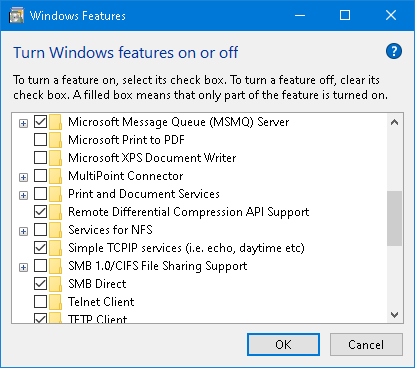This screenshot has width=415, height=368.
Task: Check the MultiPoint Connector checkbox
Action: [x=40, y=176]
